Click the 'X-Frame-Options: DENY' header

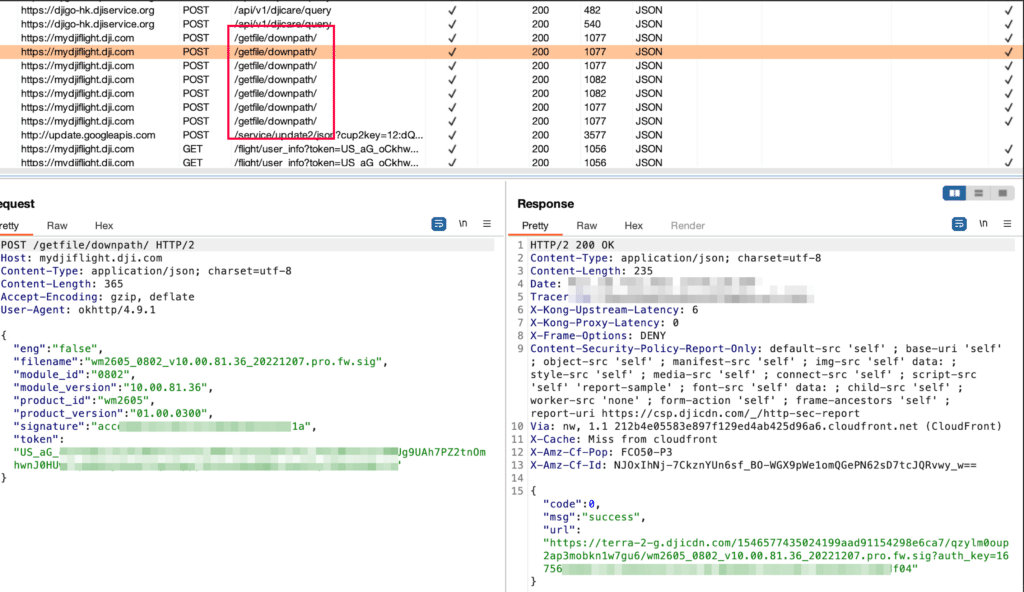(x=598, y=335)
